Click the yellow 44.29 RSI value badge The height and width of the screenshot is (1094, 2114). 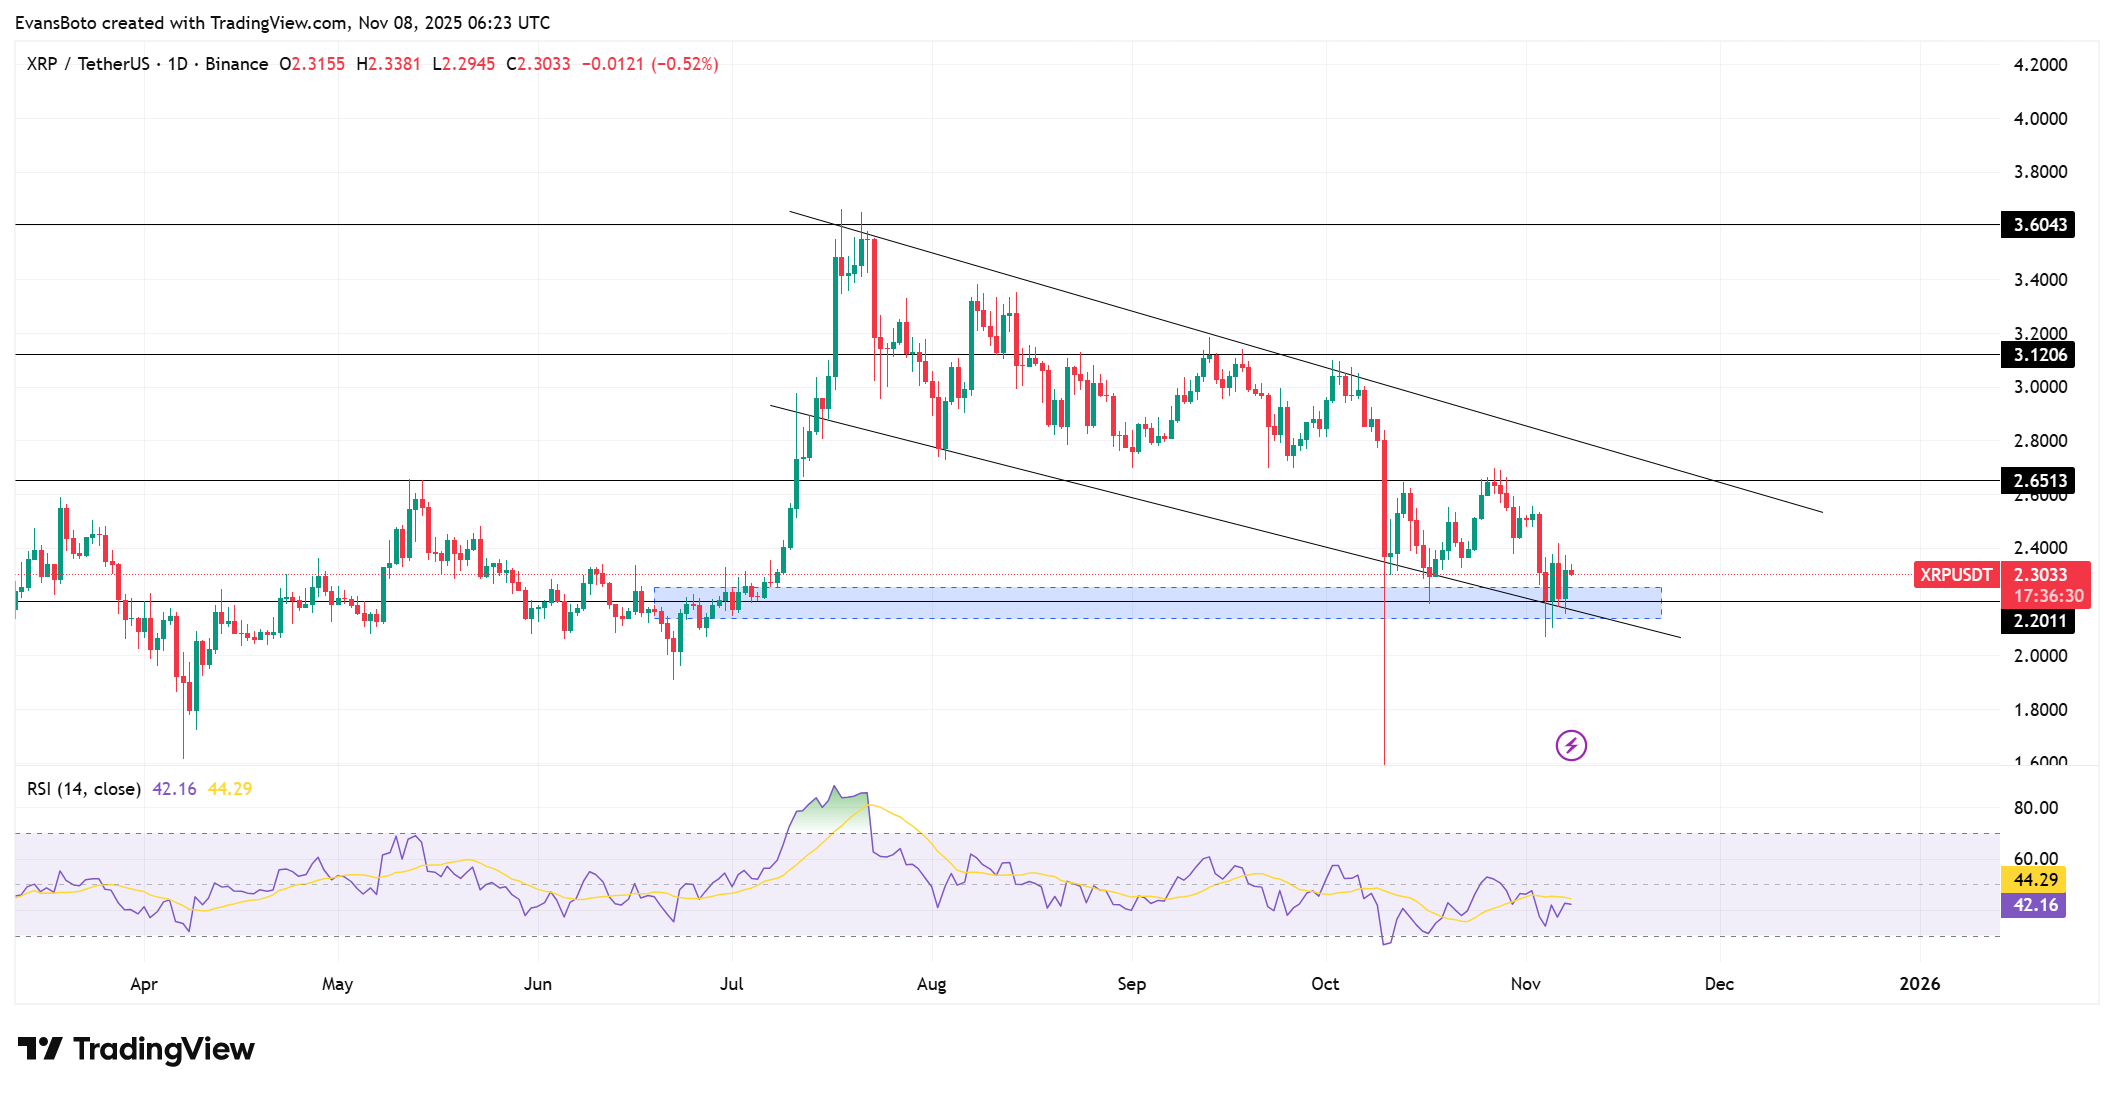(2031, 880)
